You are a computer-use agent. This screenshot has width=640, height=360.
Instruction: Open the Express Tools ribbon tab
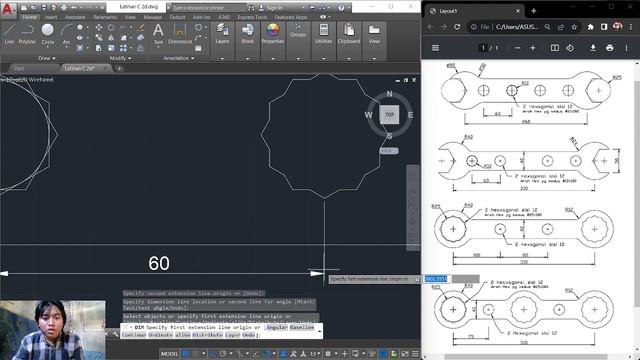click(x=252, y=17)
